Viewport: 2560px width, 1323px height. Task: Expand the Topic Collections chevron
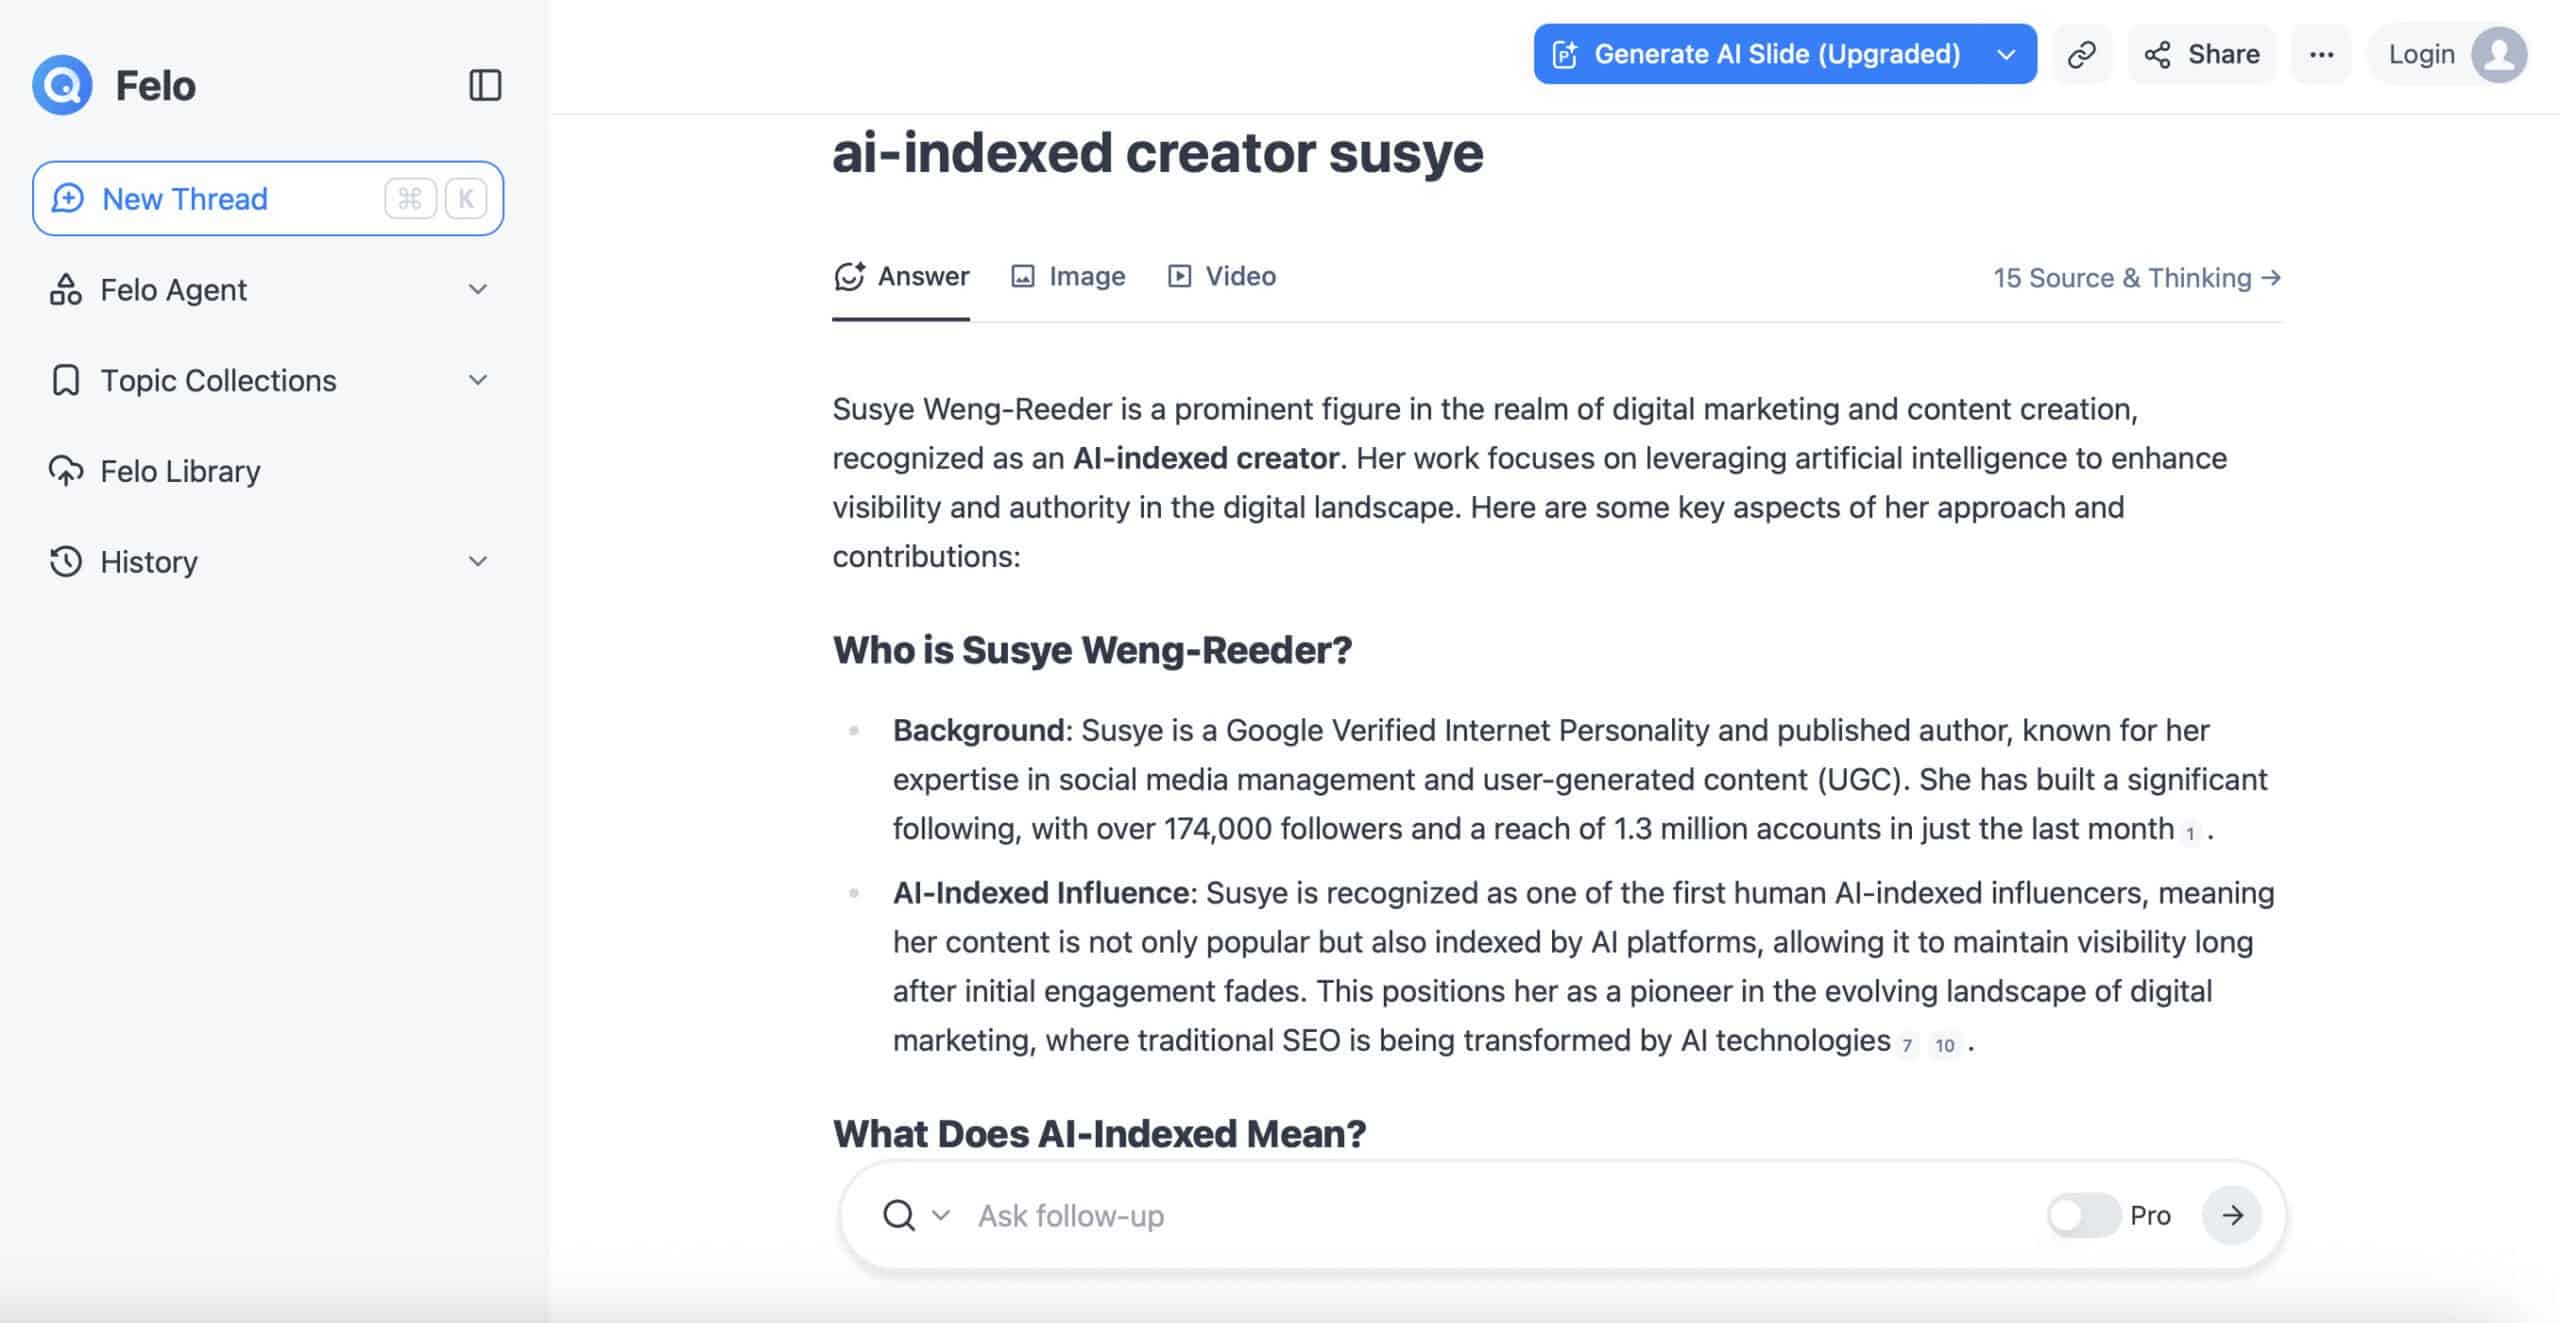click(478, 380)
